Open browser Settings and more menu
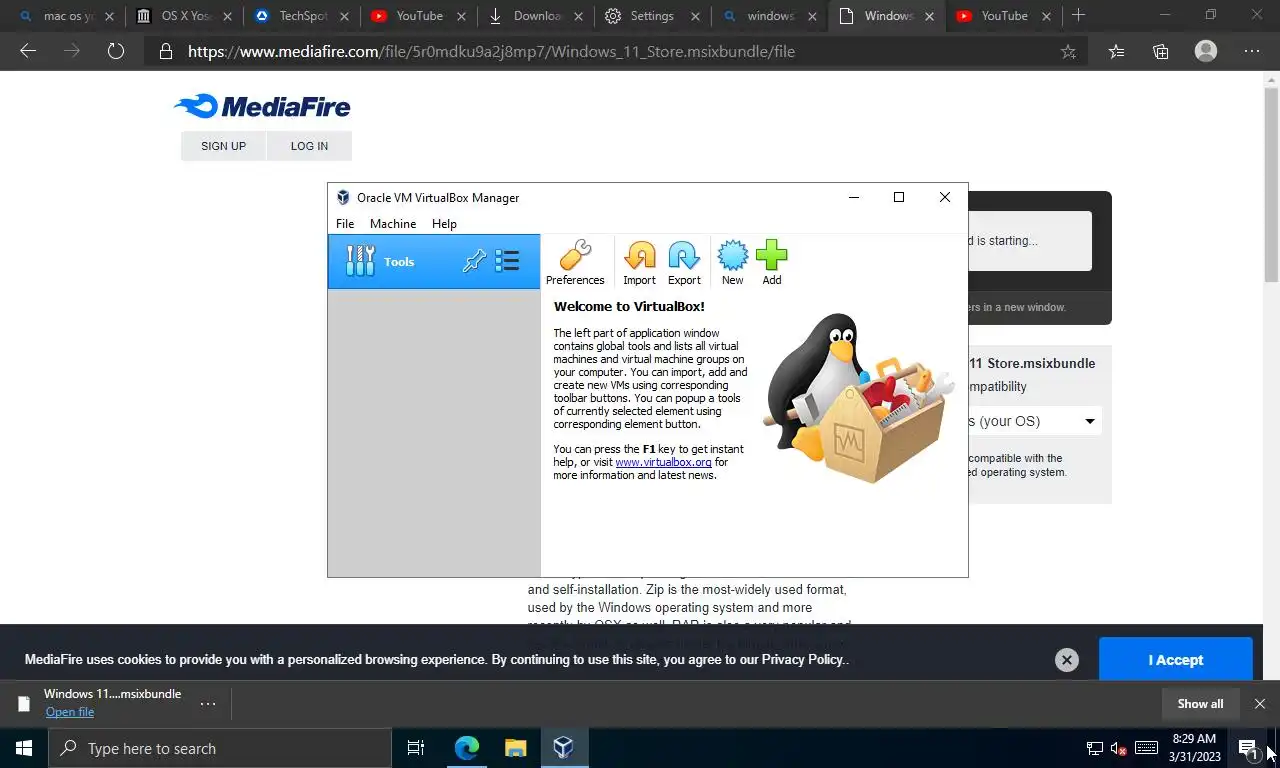Image resolution: width=1280 pixels, height=768 pixels. pos(1252,52)
